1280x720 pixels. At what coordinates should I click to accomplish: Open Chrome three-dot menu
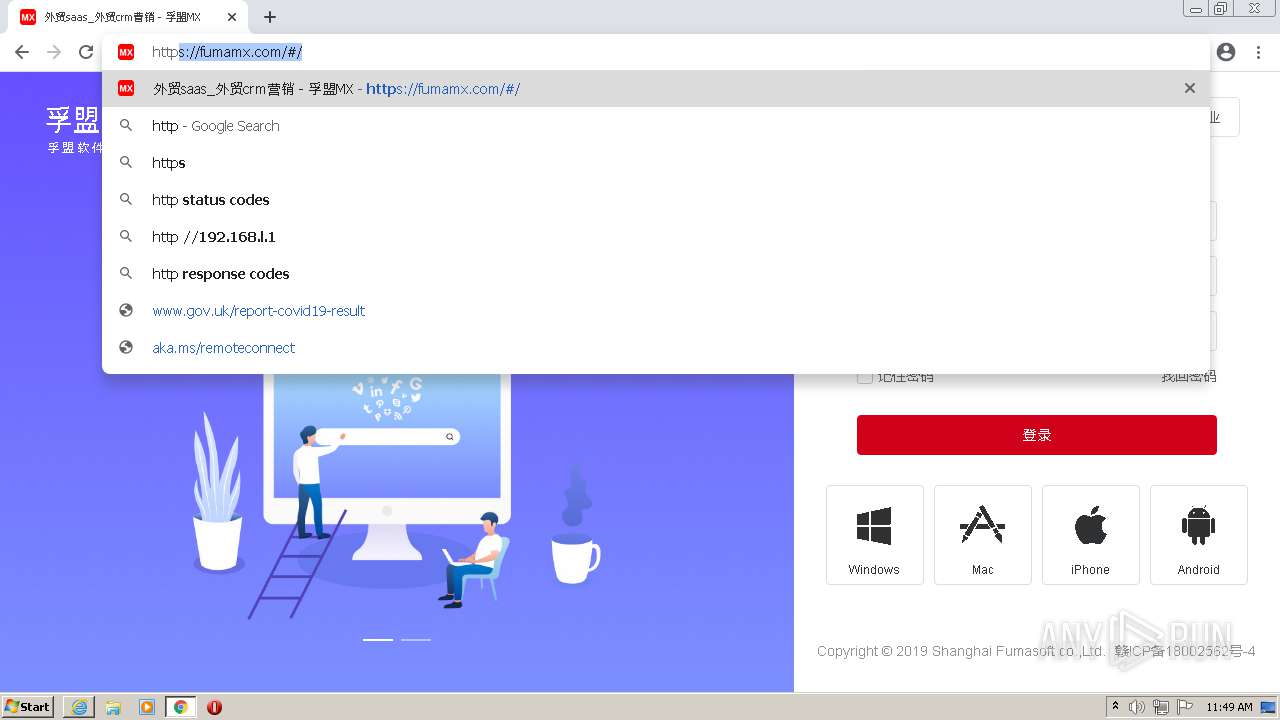click(1259, 52)
